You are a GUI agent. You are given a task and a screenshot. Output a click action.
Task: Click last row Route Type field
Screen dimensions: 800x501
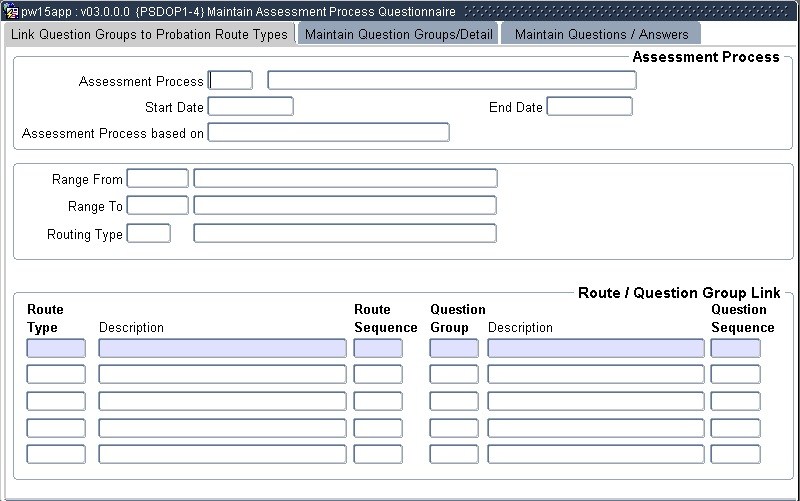(56, 454)
